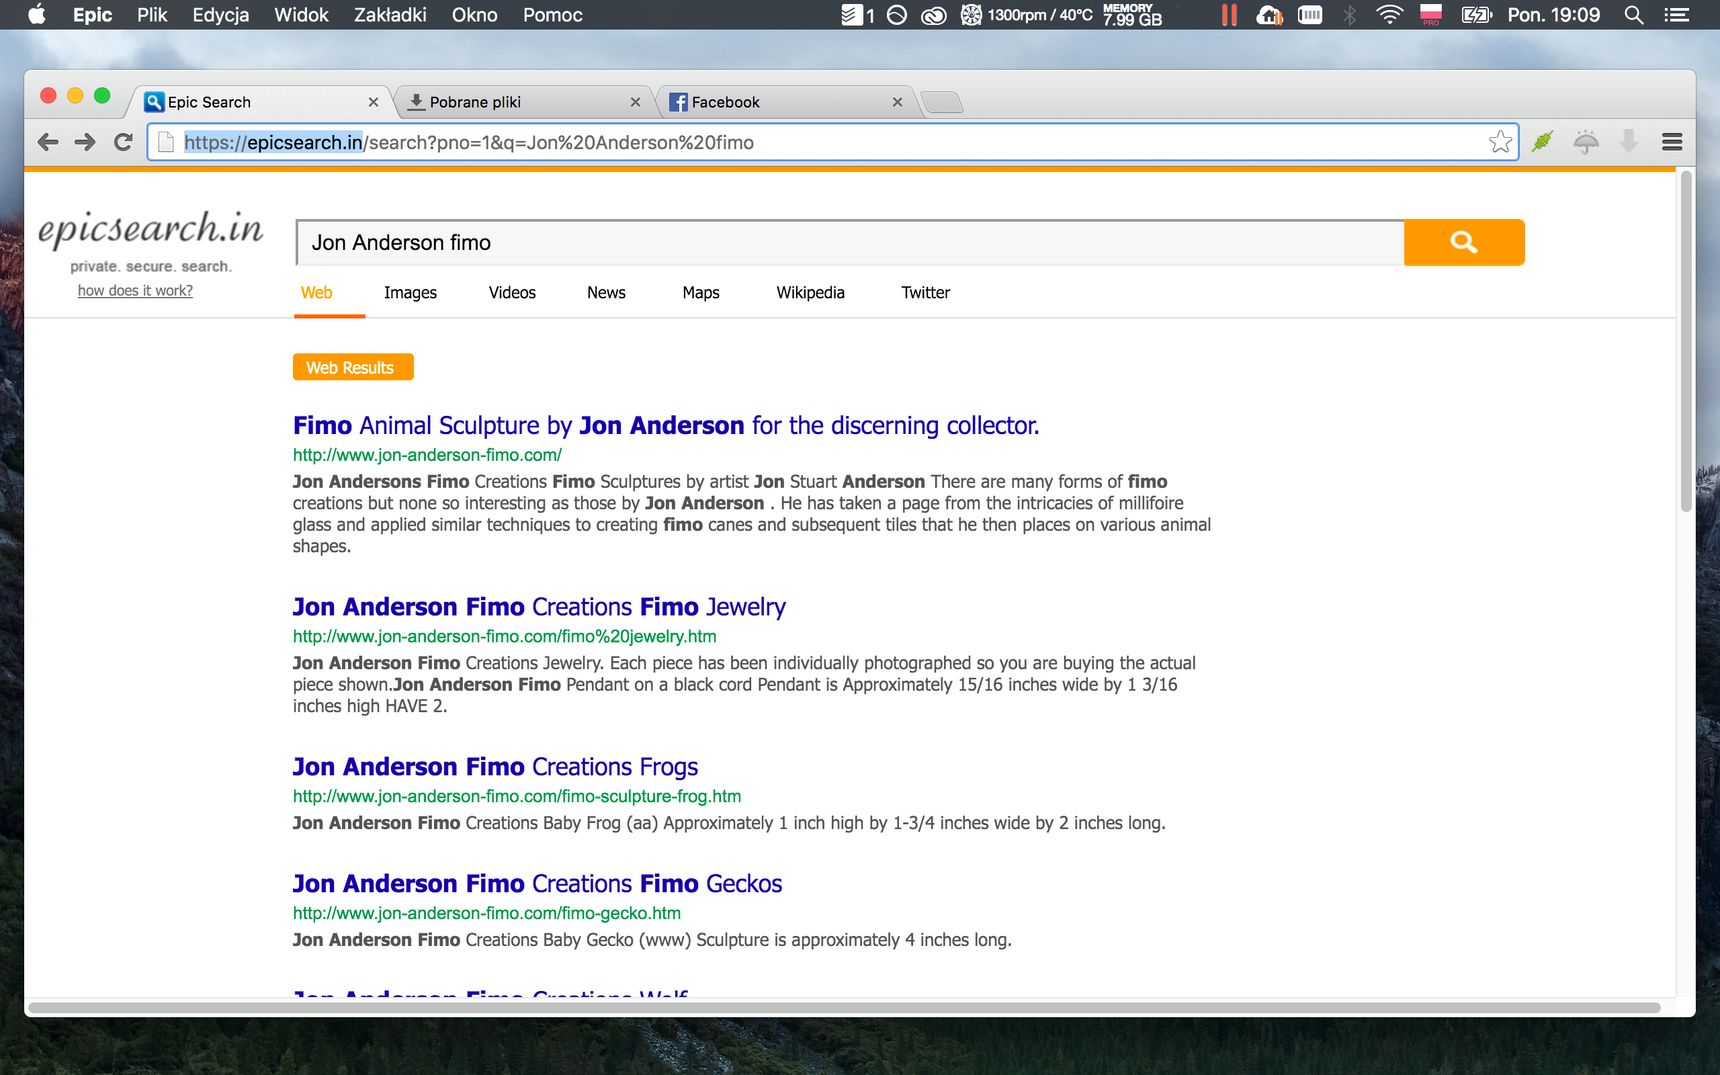
Task: Click the vertical page scrollbar thumb
Action: 1686,341
